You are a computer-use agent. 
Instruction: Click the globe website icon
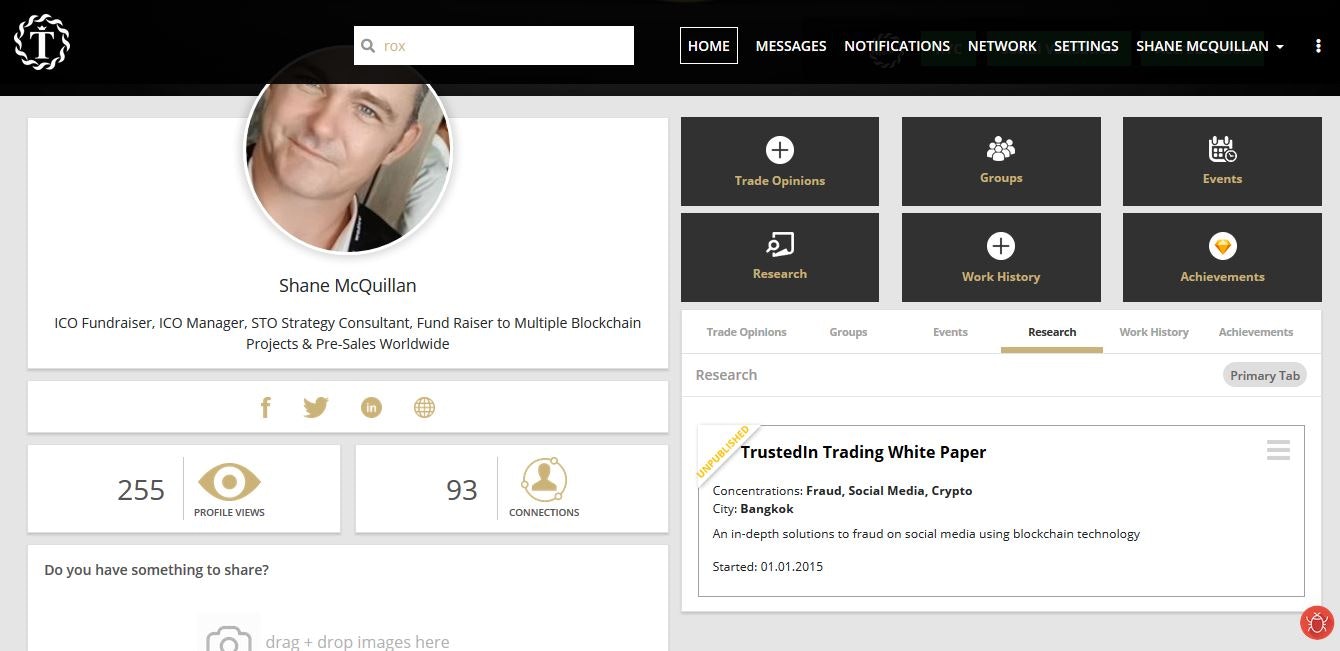point(424,407)
